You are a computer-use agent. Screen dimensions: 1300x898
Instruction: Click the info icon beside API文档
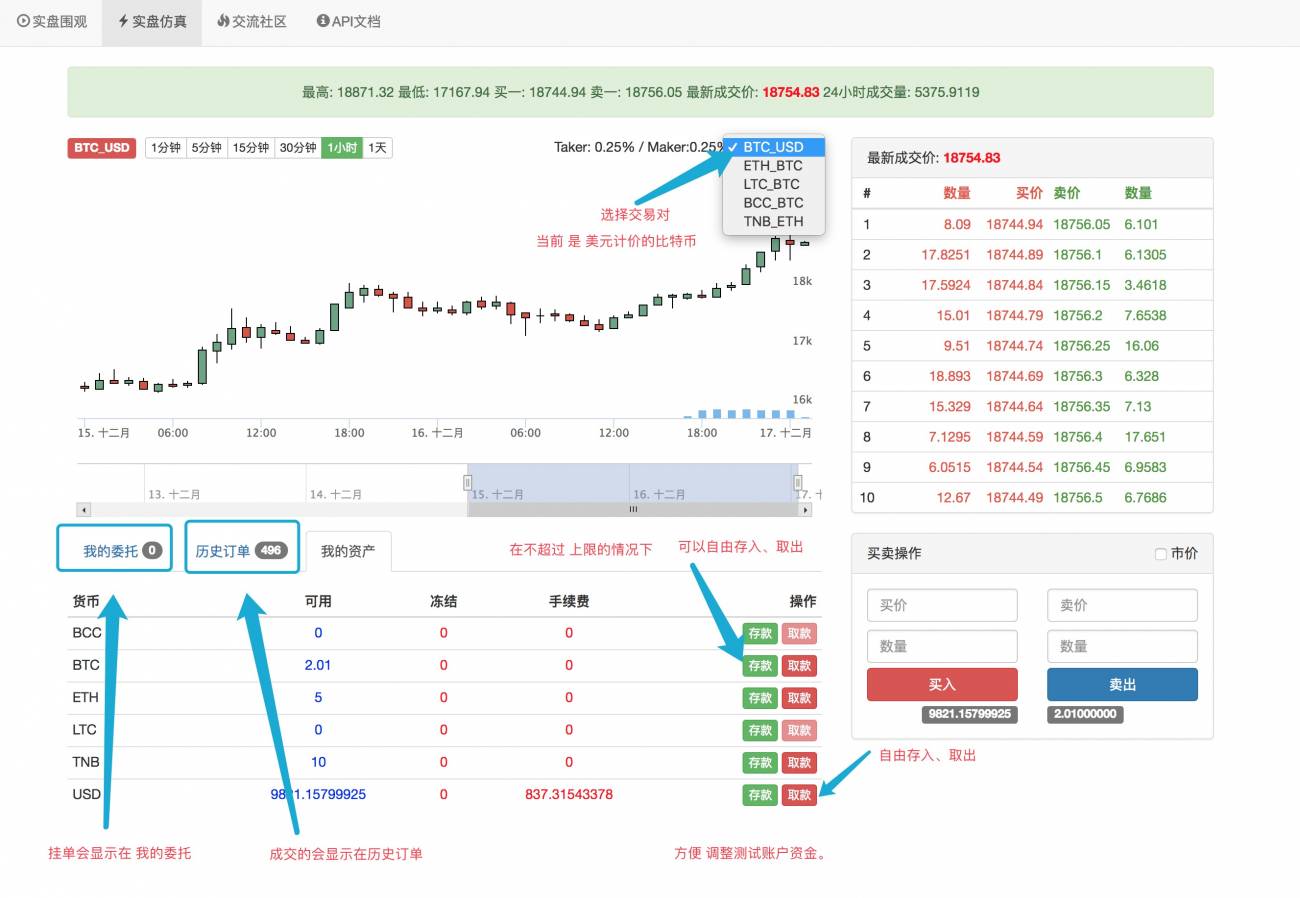pos(321,21)
